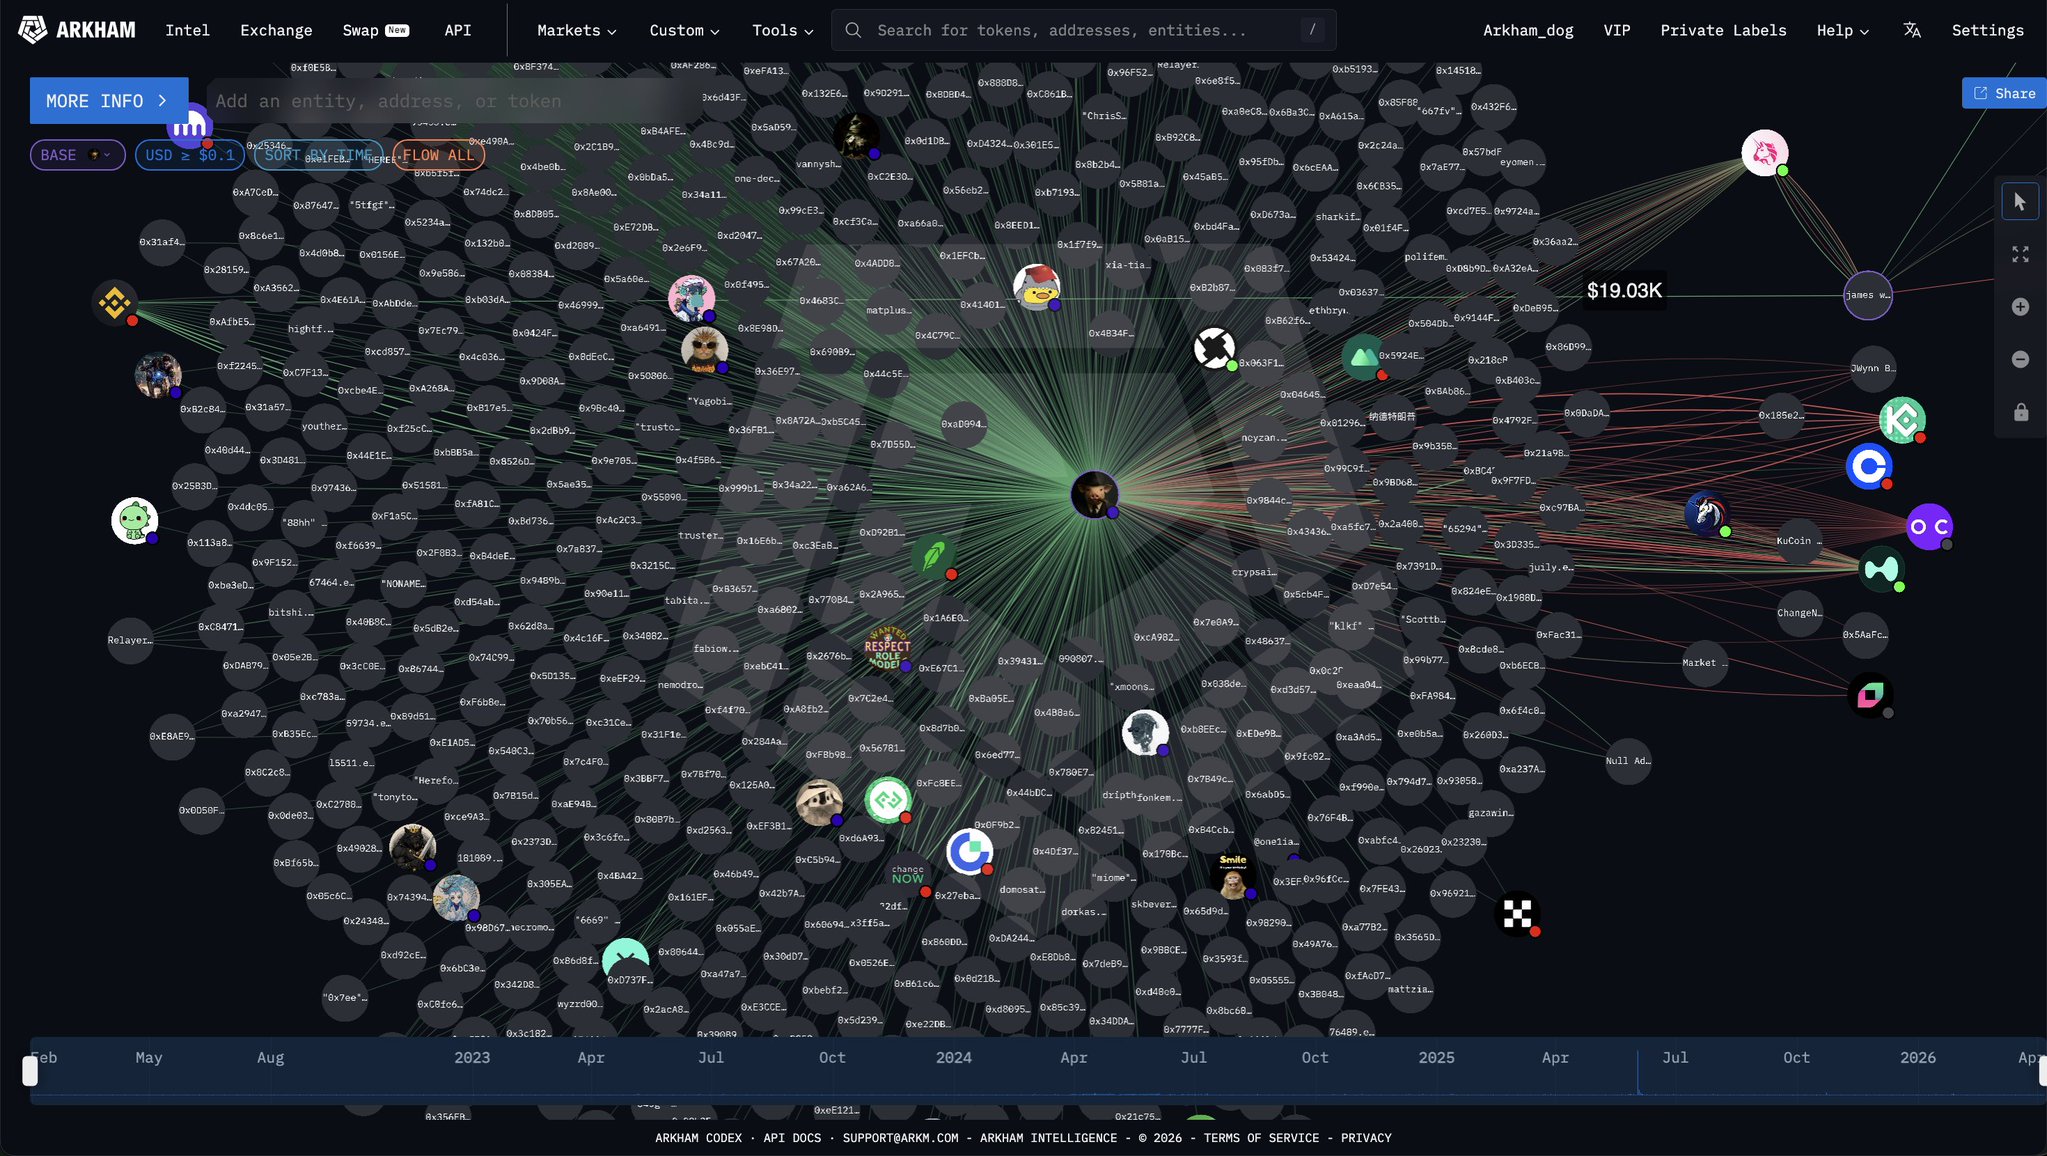Toggle the SORT BY TIME filter
This screenshot has width=2047, height=1156.
pos(318,155)
